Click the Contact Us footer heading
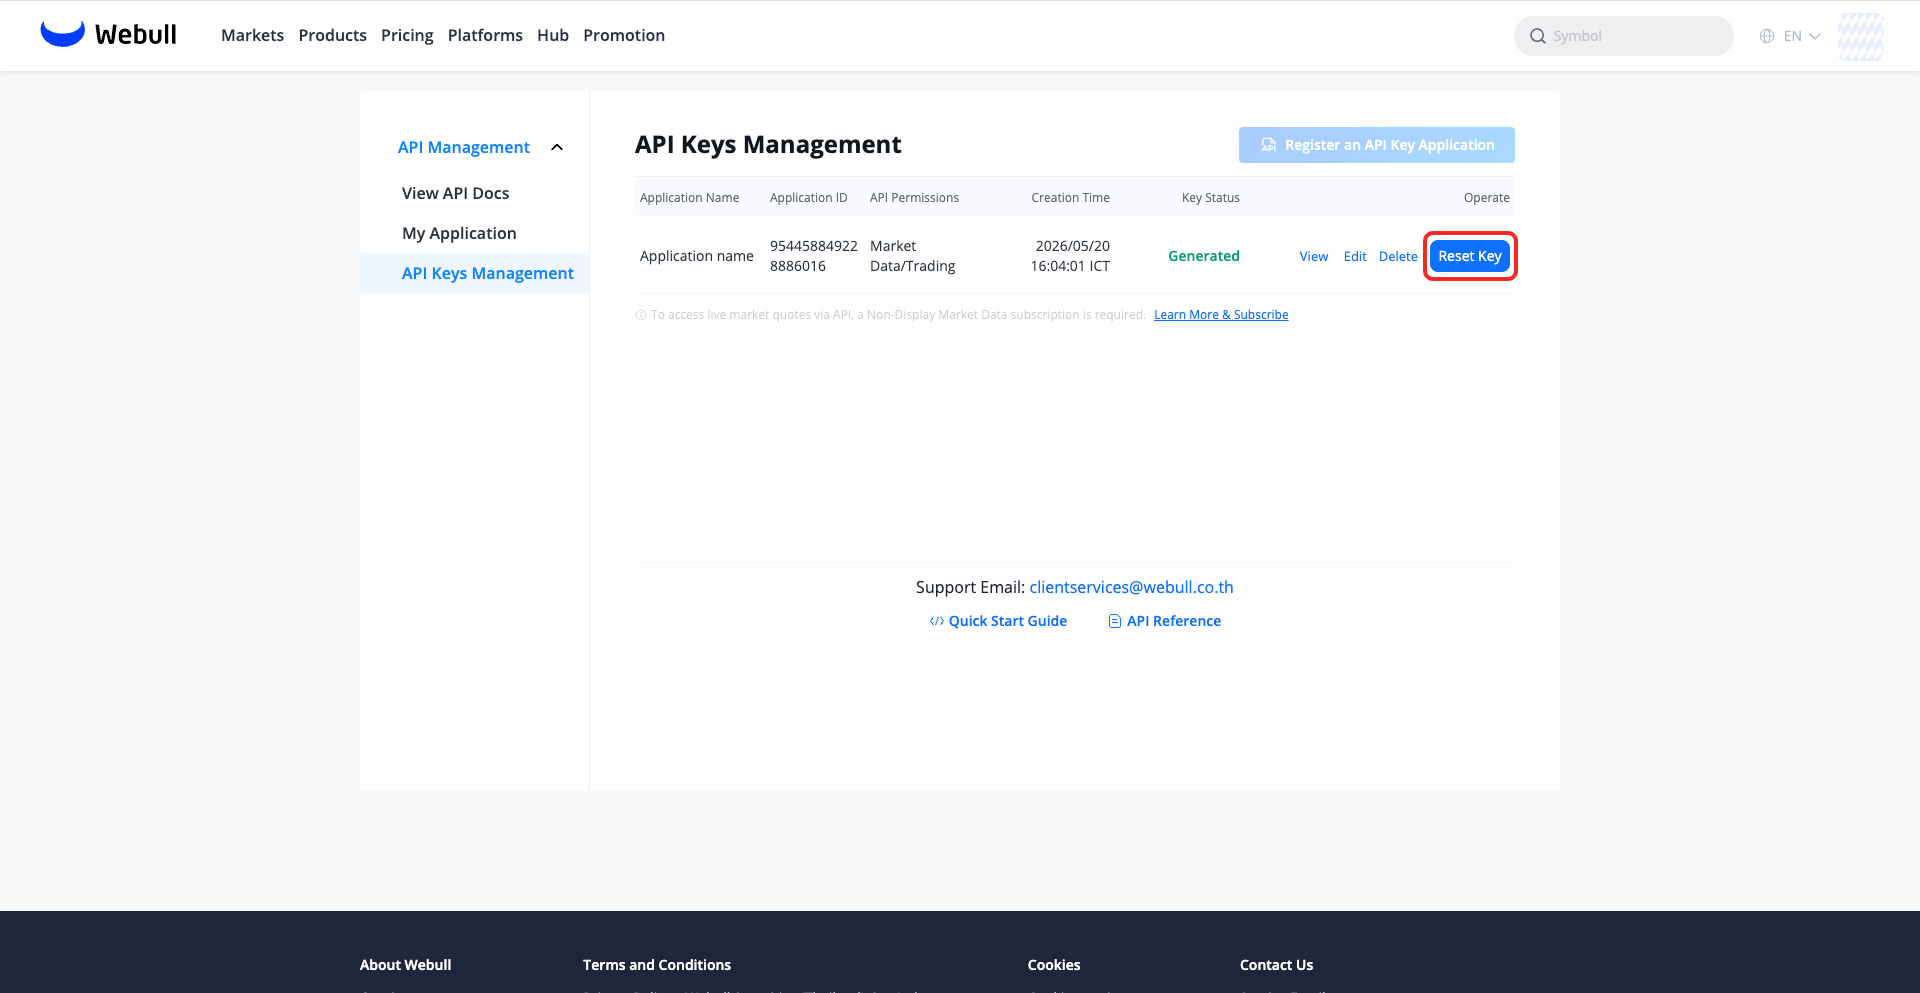 [1276, 965]
